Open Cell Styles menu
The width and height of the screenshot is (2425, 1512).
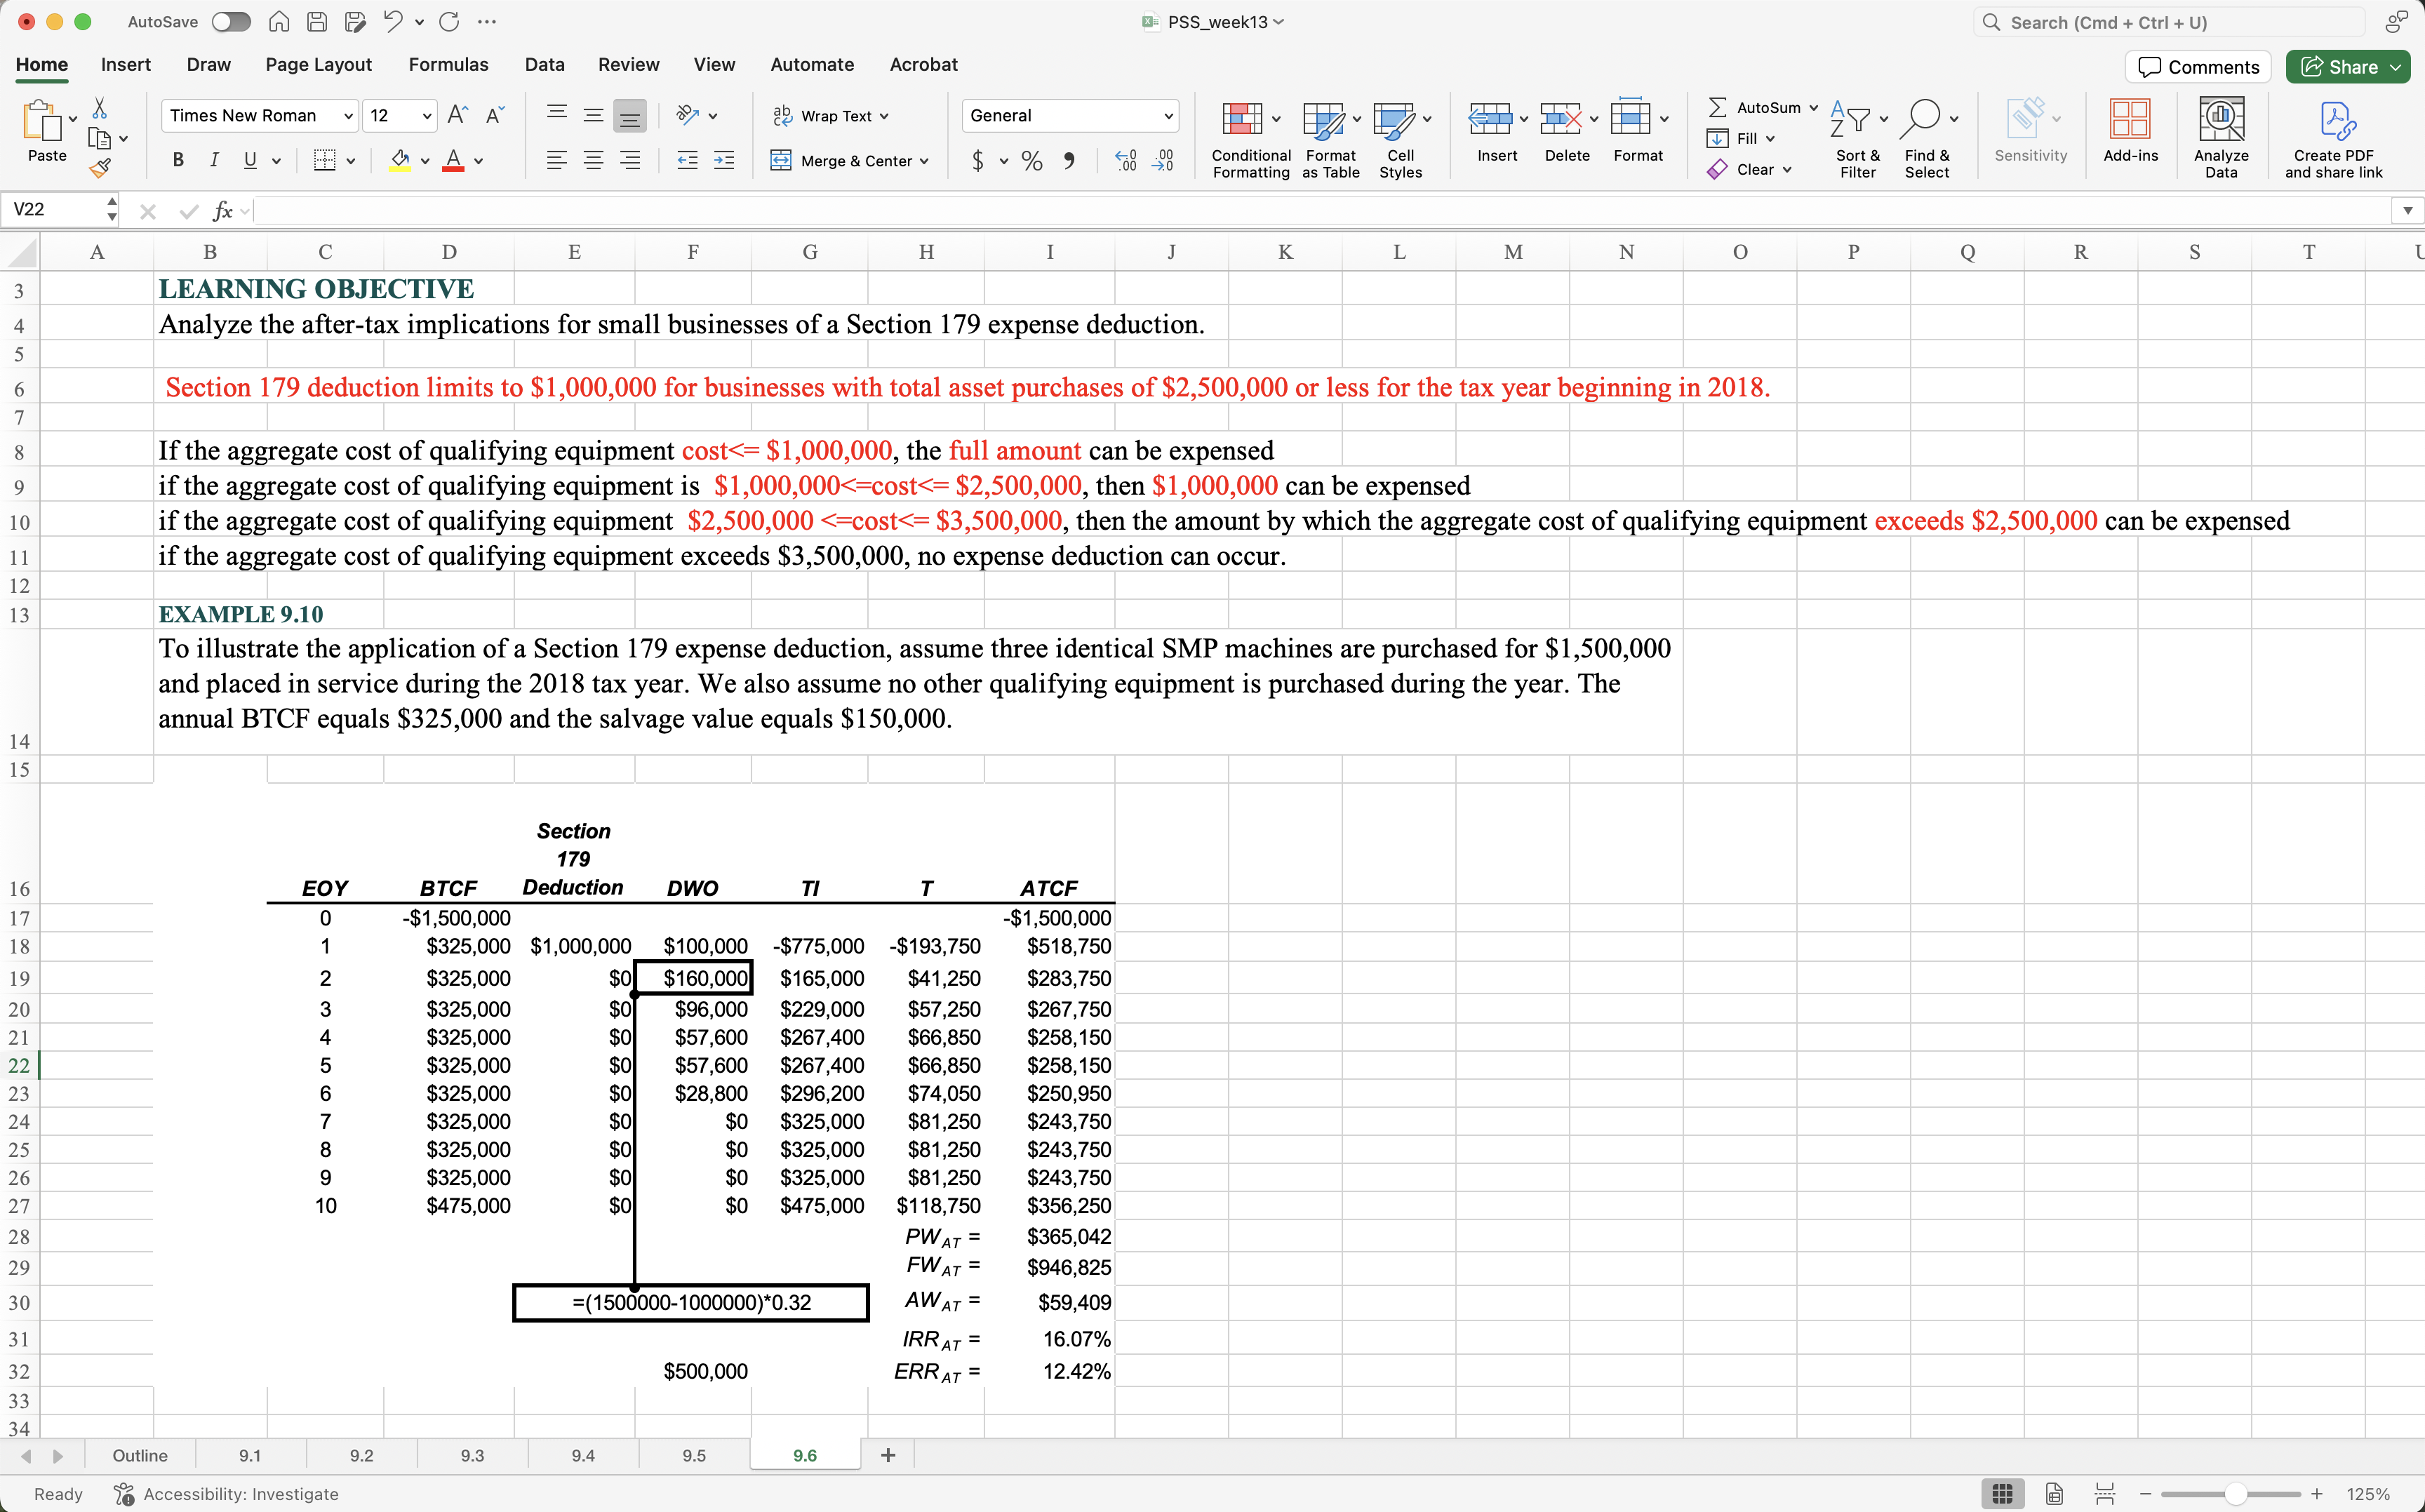click(x=1401, y=139)
